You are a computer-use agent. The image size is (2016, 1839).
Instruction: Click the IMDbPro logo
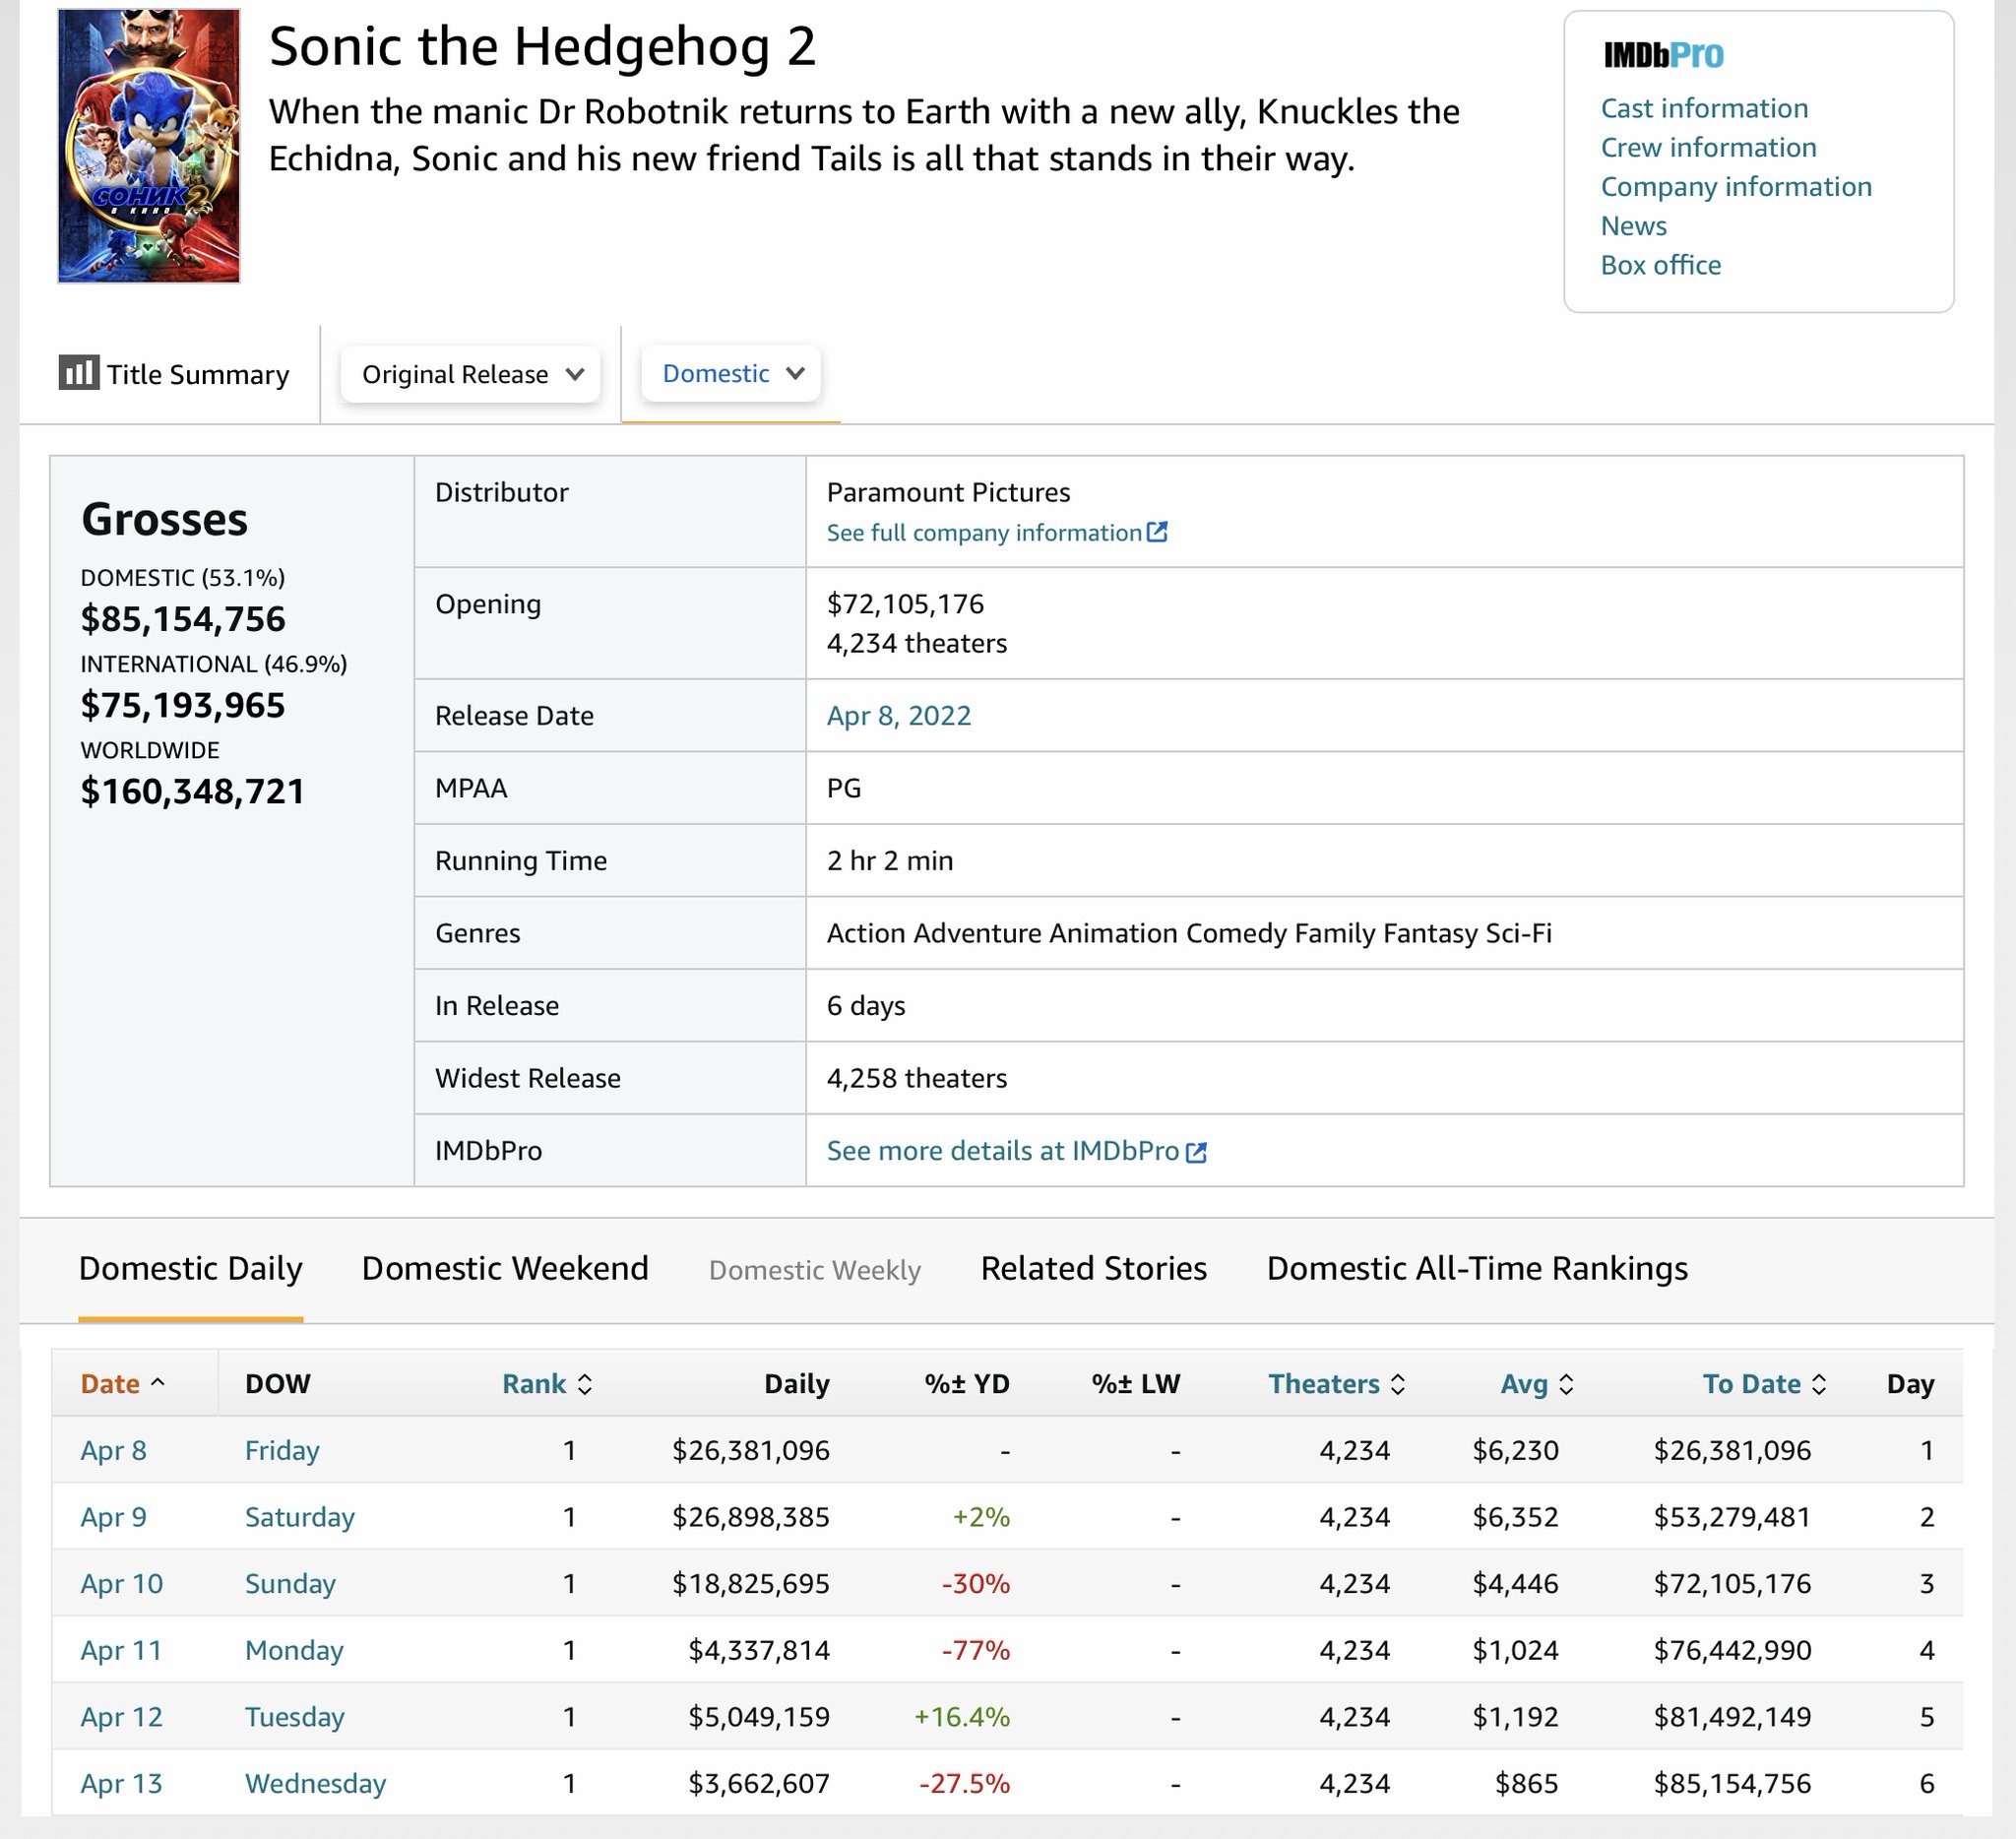1663,55
